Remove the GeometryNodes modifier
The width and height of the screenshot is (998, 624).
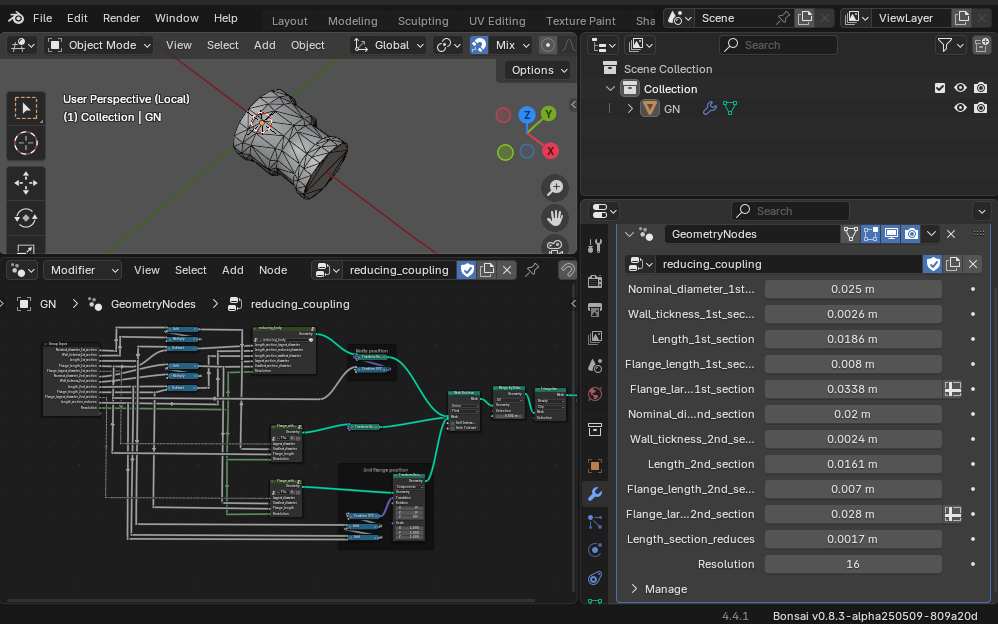click(x=951, y=234)
